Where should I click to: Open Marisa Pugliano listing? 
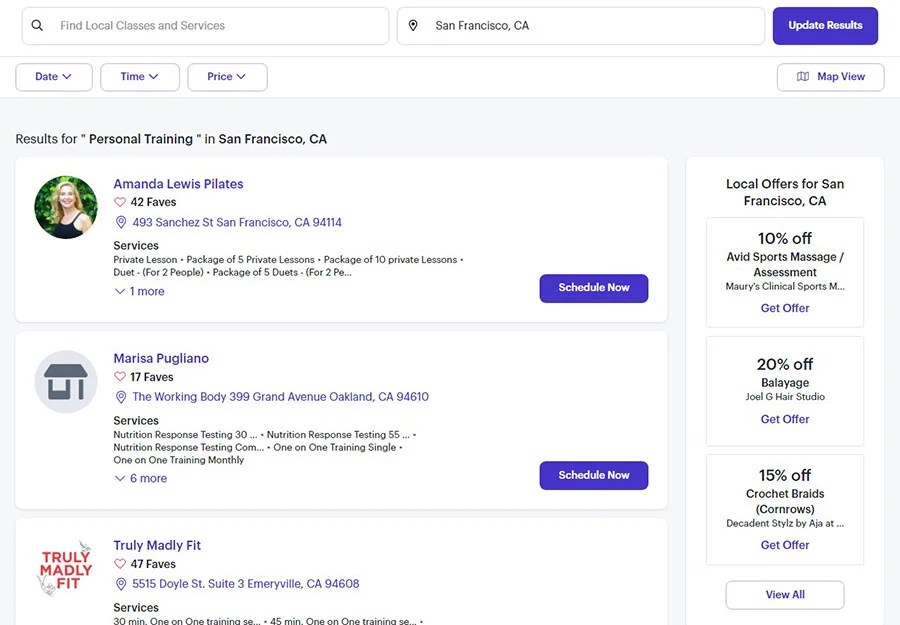161,358
